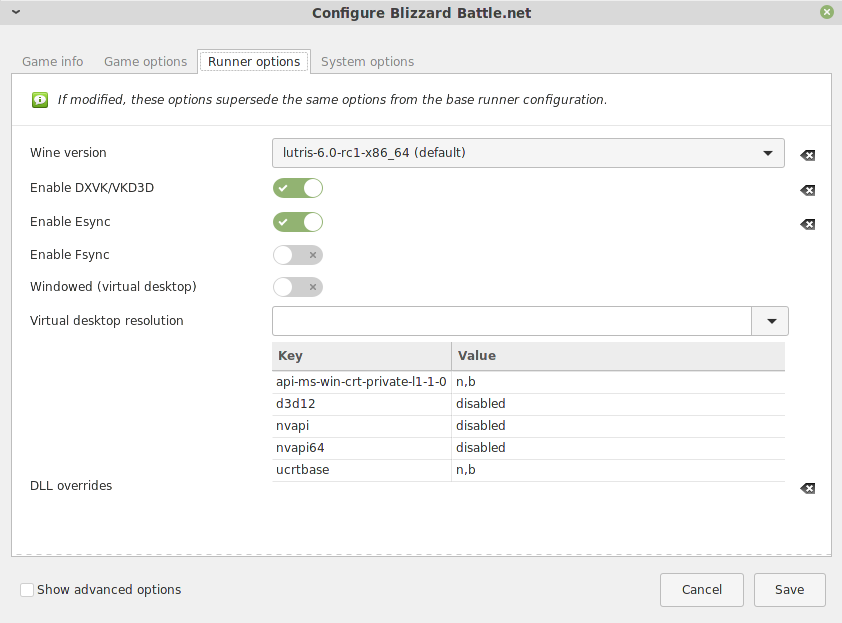
Task: Reset the Wine version option
Action: [807, 155]
